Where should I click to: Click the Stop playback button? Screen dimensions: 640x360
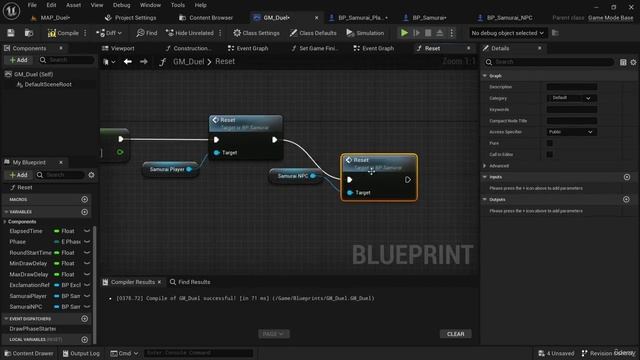tap(428, 33)
